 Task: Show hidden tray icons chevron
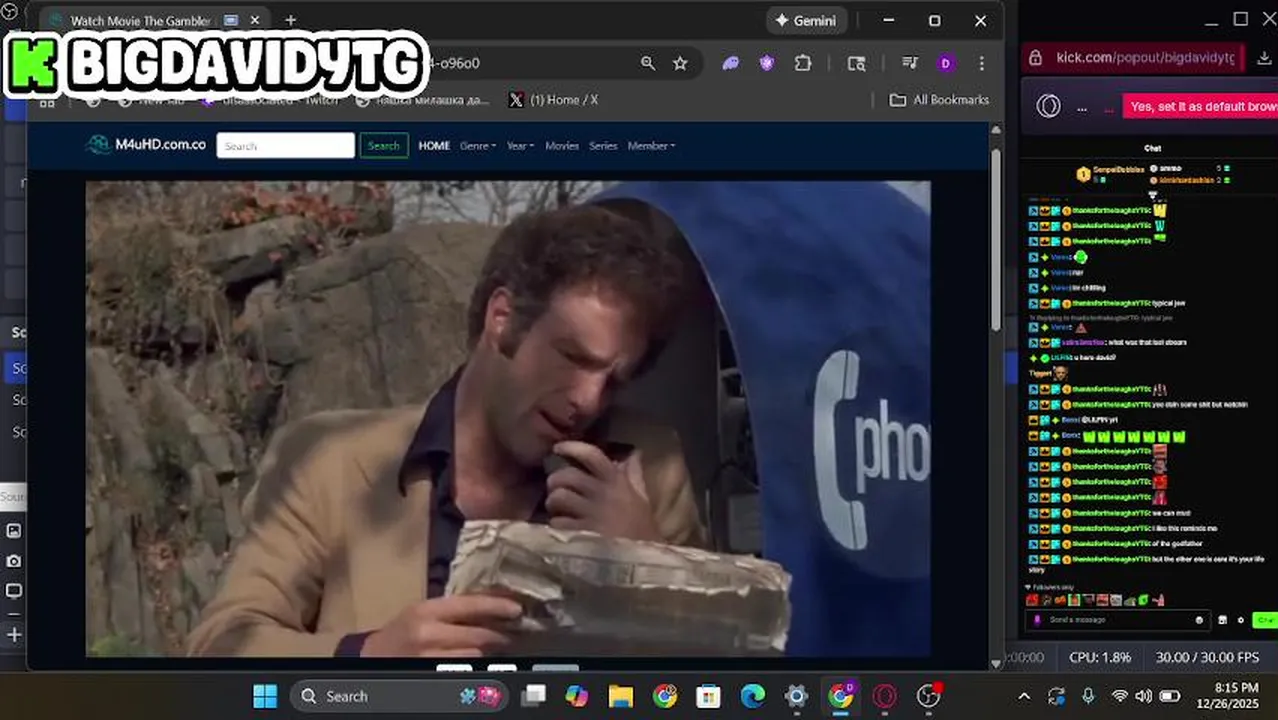pyautogui.click(x=1024, y=696)
